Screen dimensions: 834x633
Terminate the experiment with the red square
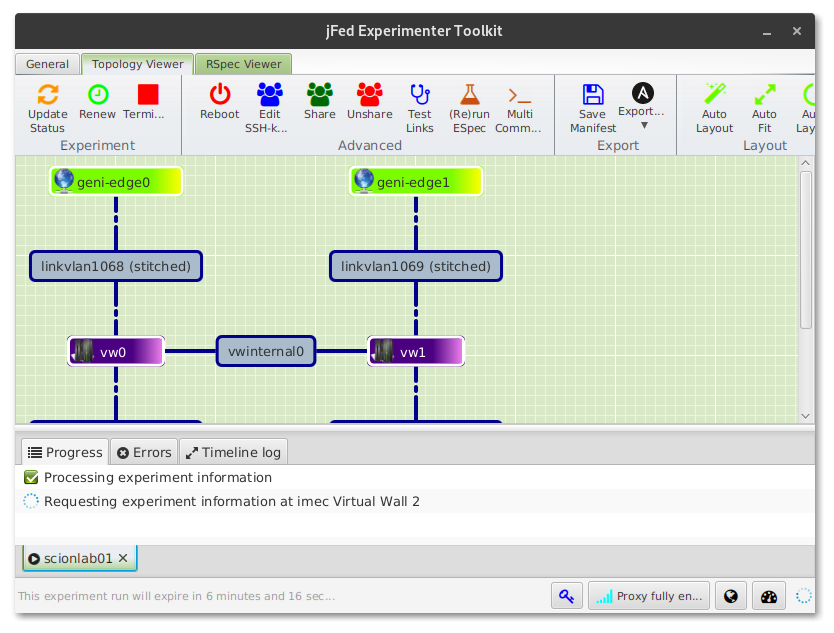148,95
